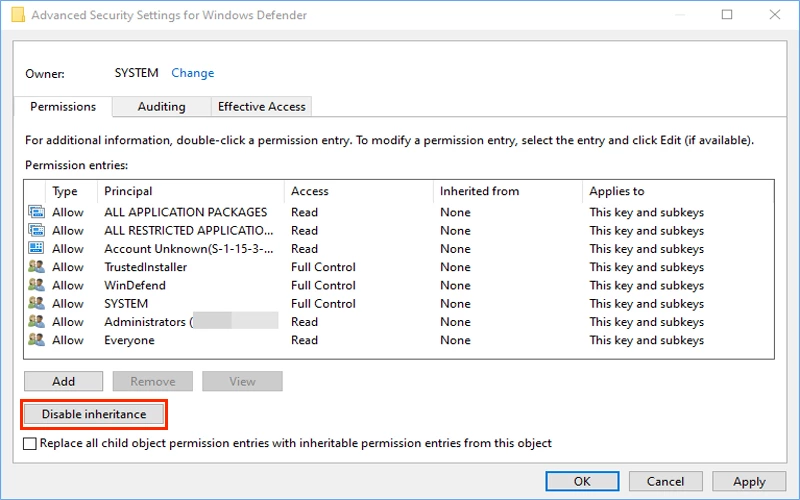
Task: Click 'This key and subkeys' in TrustedInstaller row
Action: [x=646, y=267]
